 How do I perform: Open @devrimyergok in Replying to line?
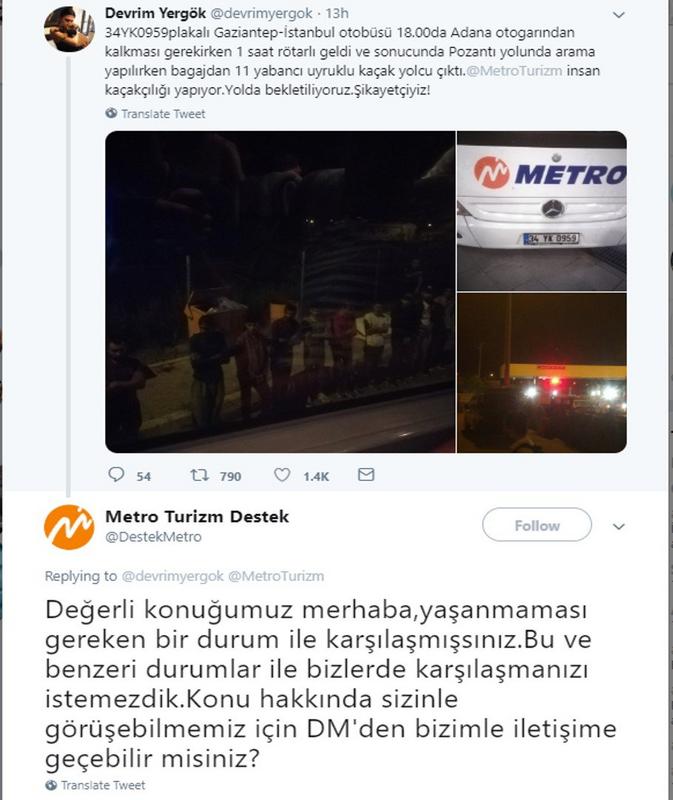(x=172, y=576)
